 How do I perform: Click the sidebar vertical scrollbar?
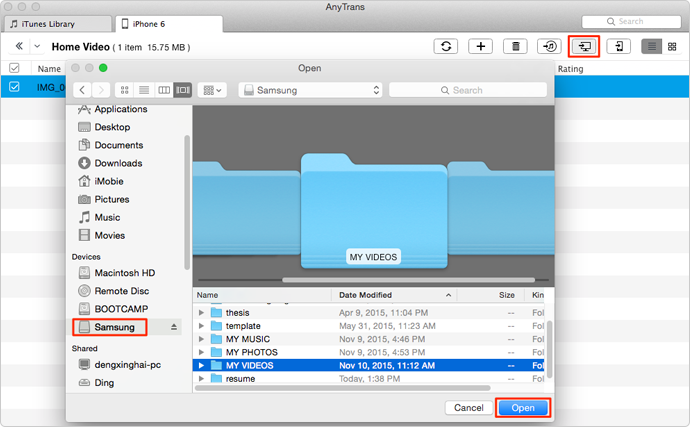(x=187, y=202)
